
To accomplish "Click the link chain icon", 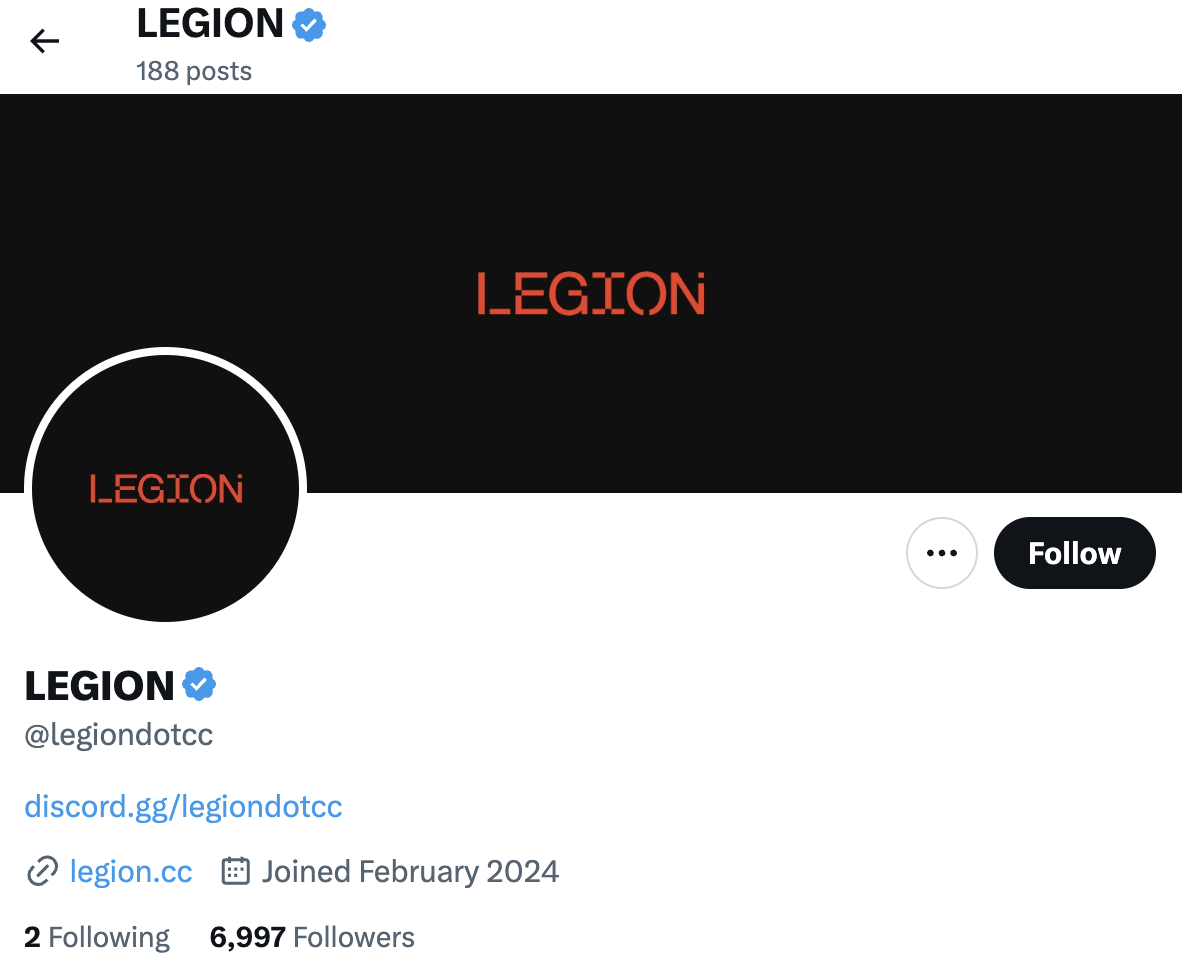I will (x=42, y=871).
